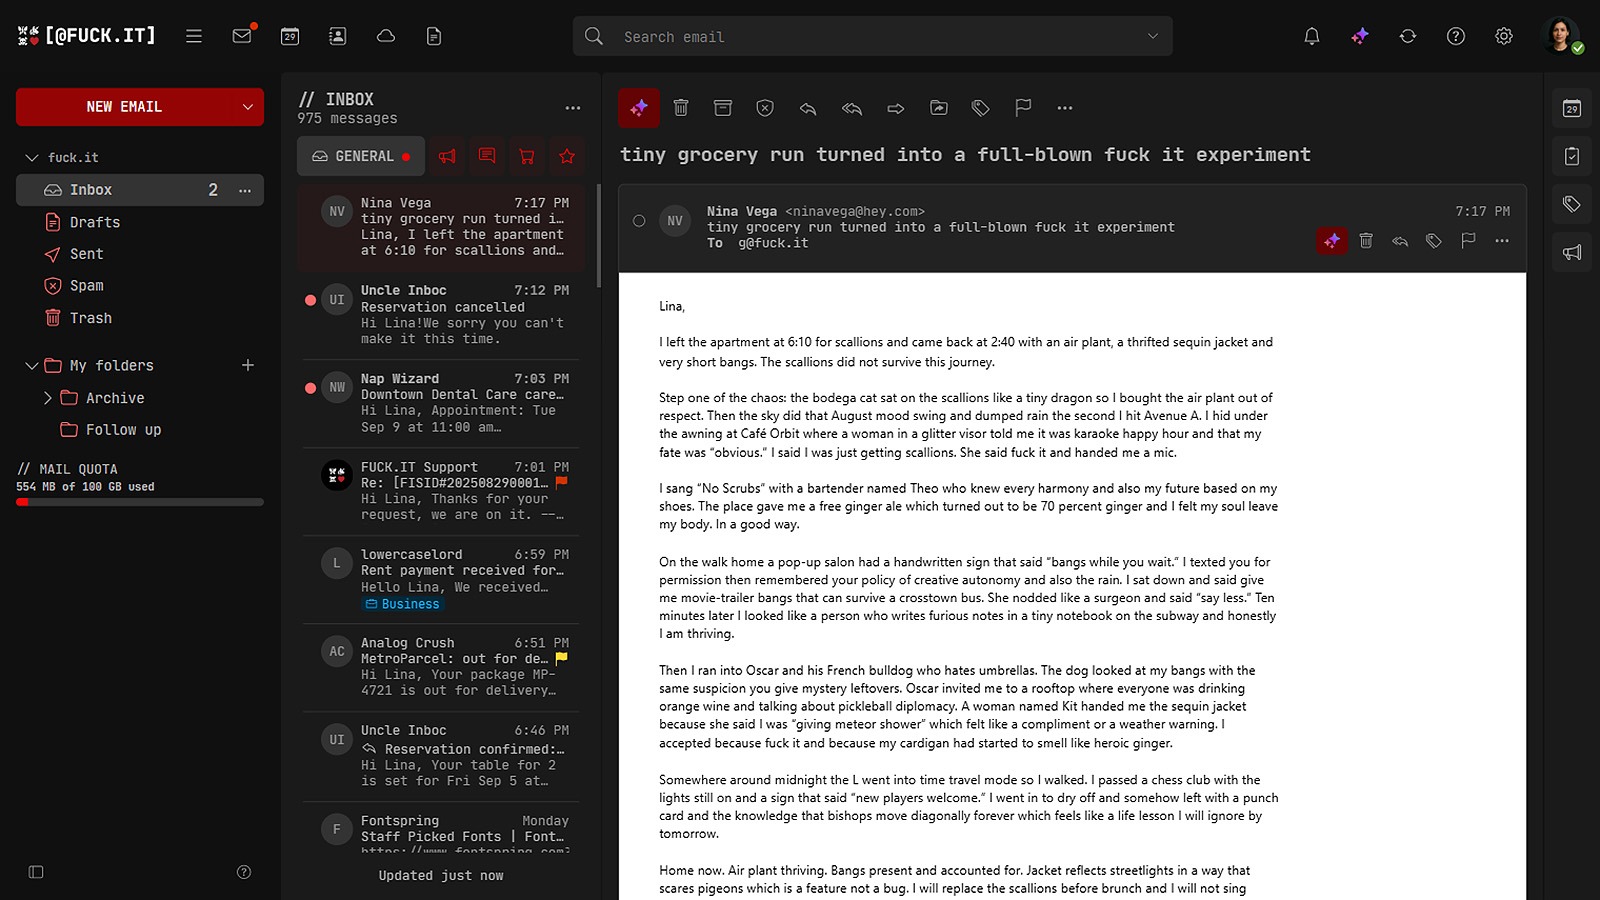
Task: Switch to the starred tab in inbox
Action: tap(567, 156)
